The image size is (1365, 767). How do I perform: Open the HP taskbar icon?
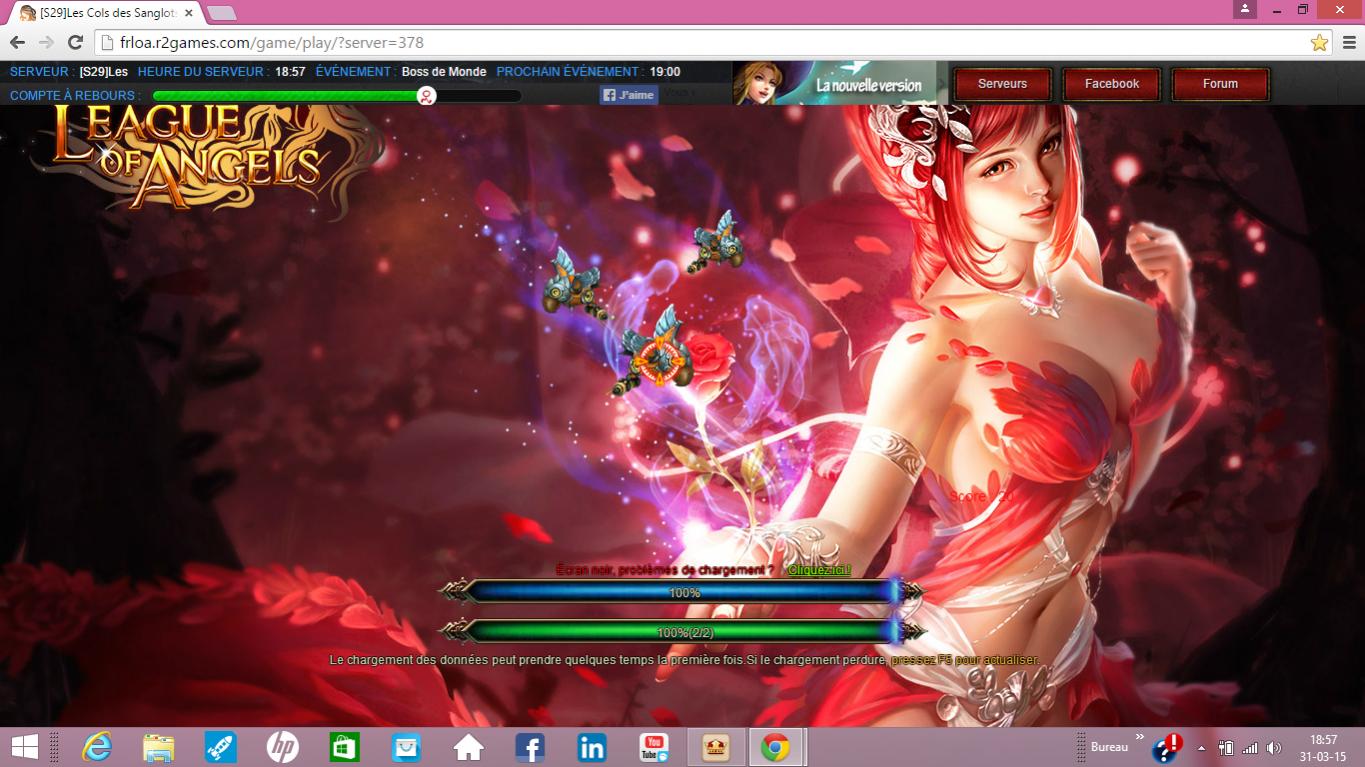click(282, 747)
